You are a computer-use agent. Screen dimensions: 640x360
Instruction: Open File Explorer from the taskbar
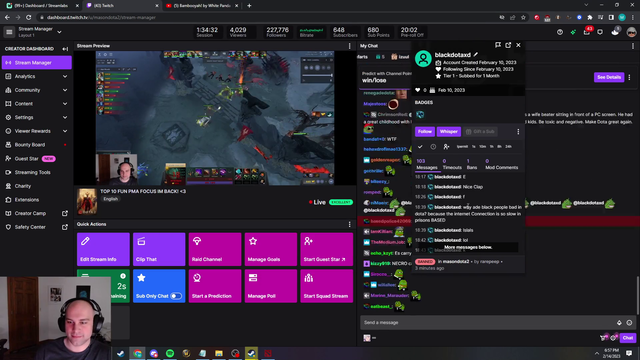coord(219,353)
